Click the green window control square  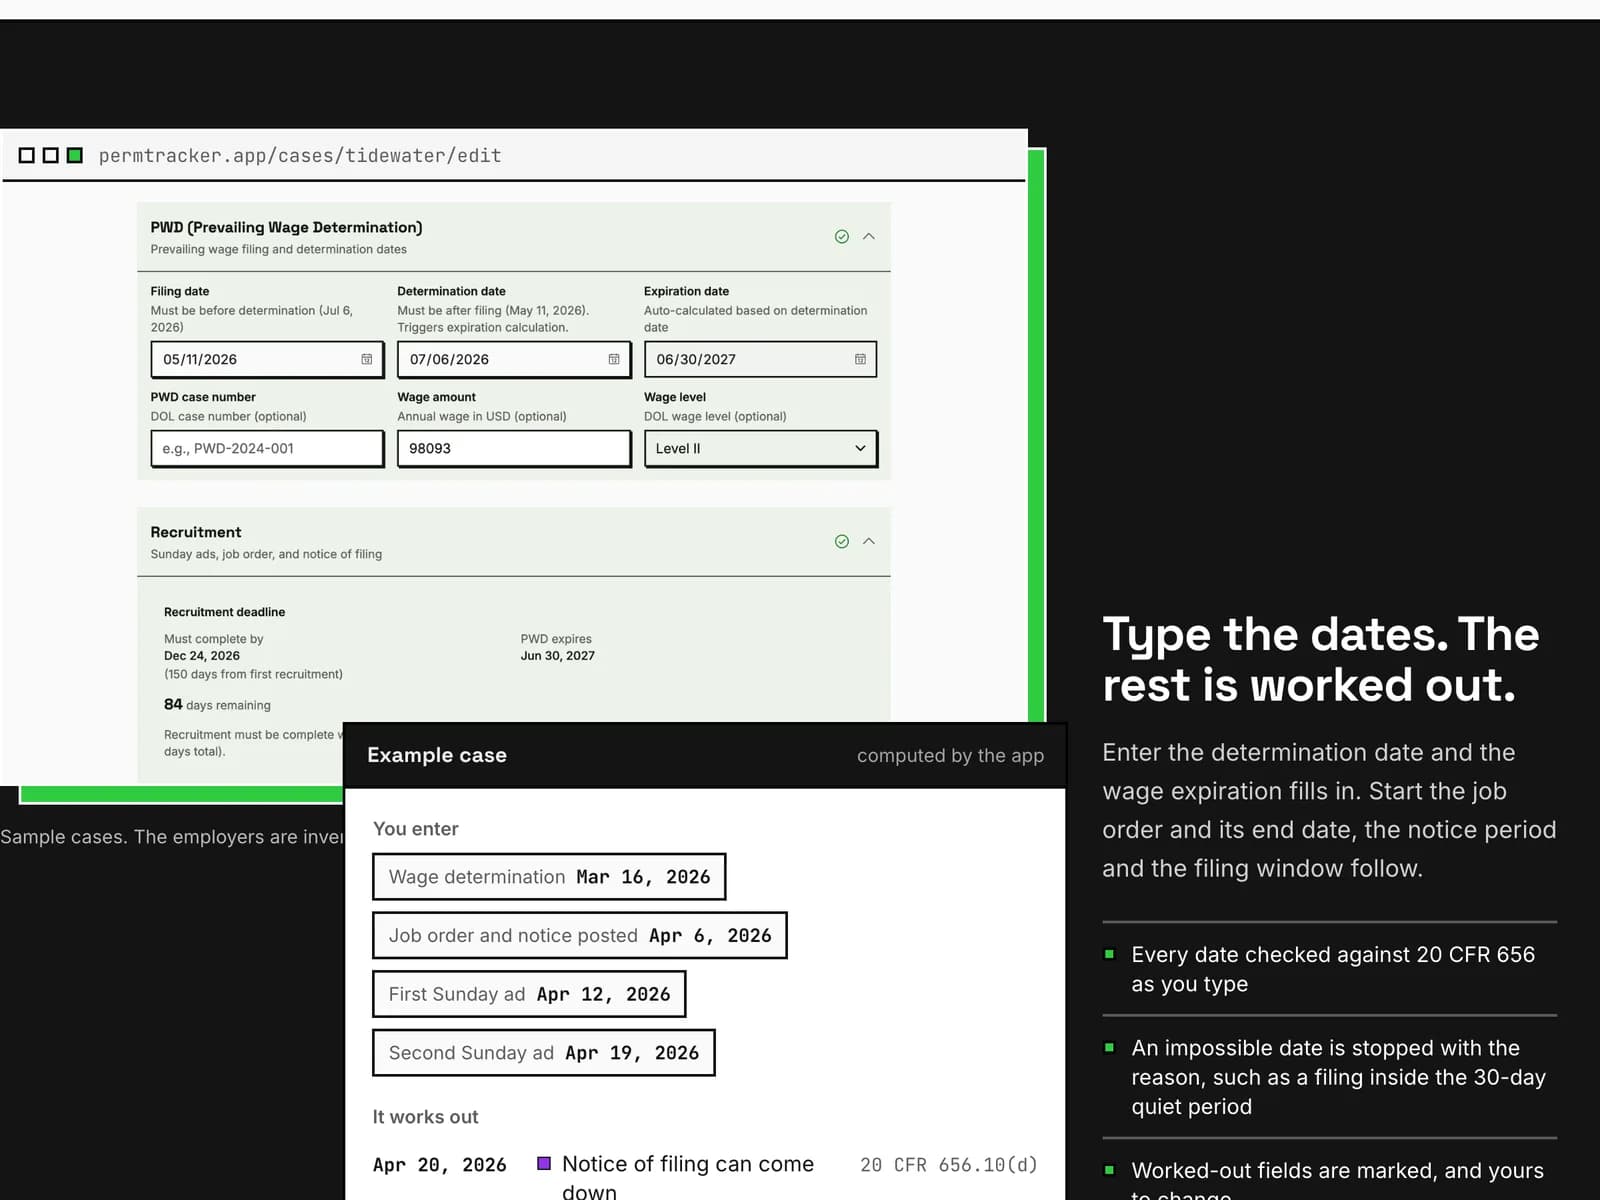pos(75,155)
